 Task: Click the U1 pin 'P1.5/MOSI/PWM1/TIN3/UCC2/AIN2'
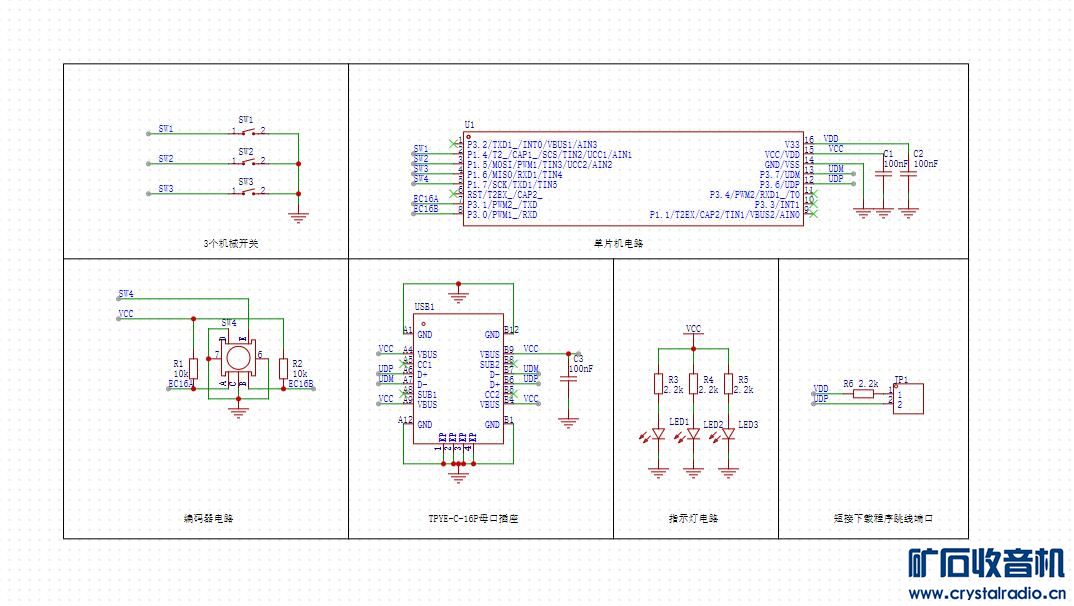(x=540, y=165)
